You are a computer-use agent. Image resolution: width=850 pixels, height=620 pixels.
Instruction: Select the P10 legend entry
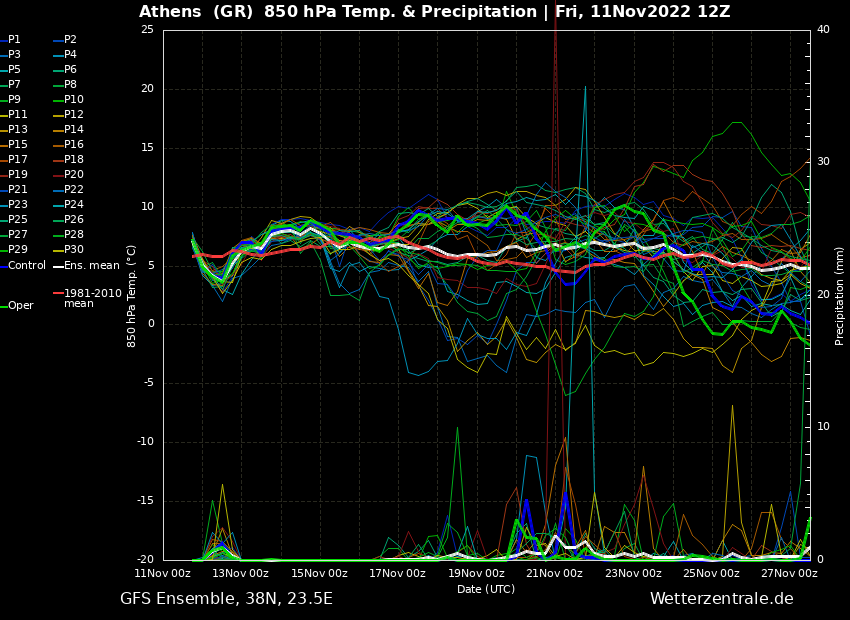coord(73,100)
